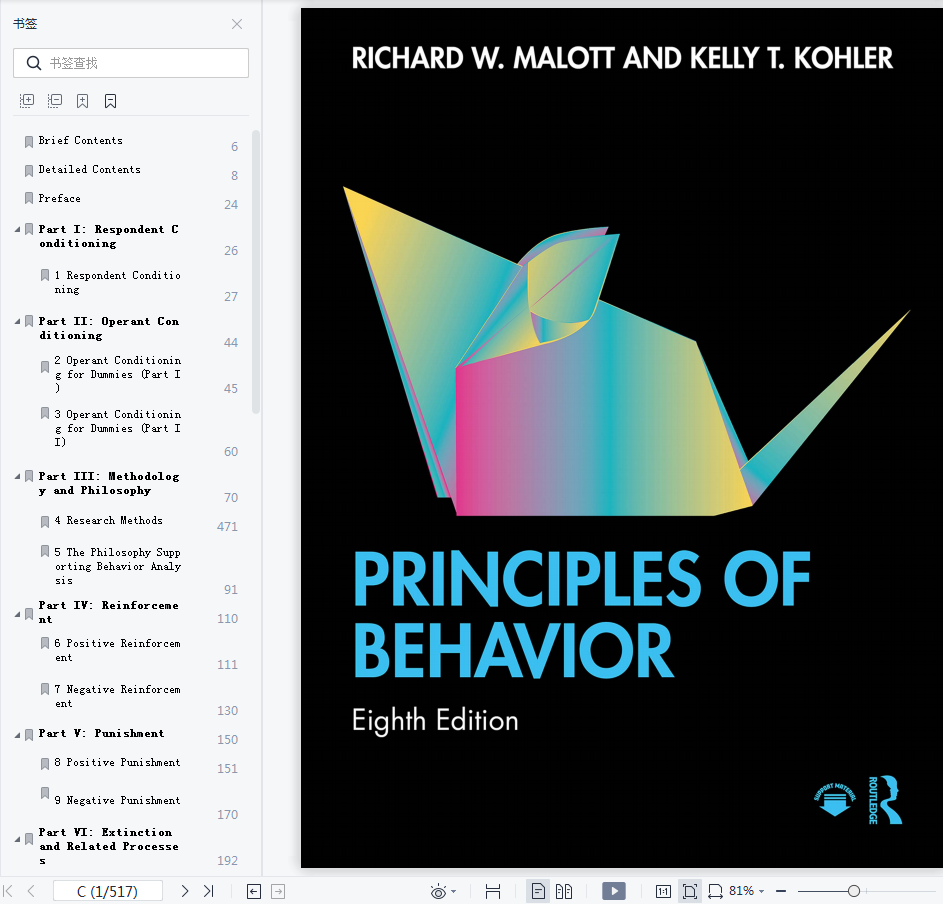Open eye protection mode dropdown arrow
The image size is (943, 904).
tap(453, 892)
